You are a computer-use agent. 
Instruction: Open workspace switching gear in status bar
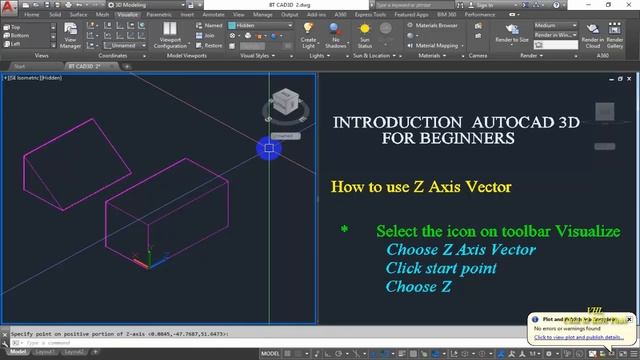[549, 354]
